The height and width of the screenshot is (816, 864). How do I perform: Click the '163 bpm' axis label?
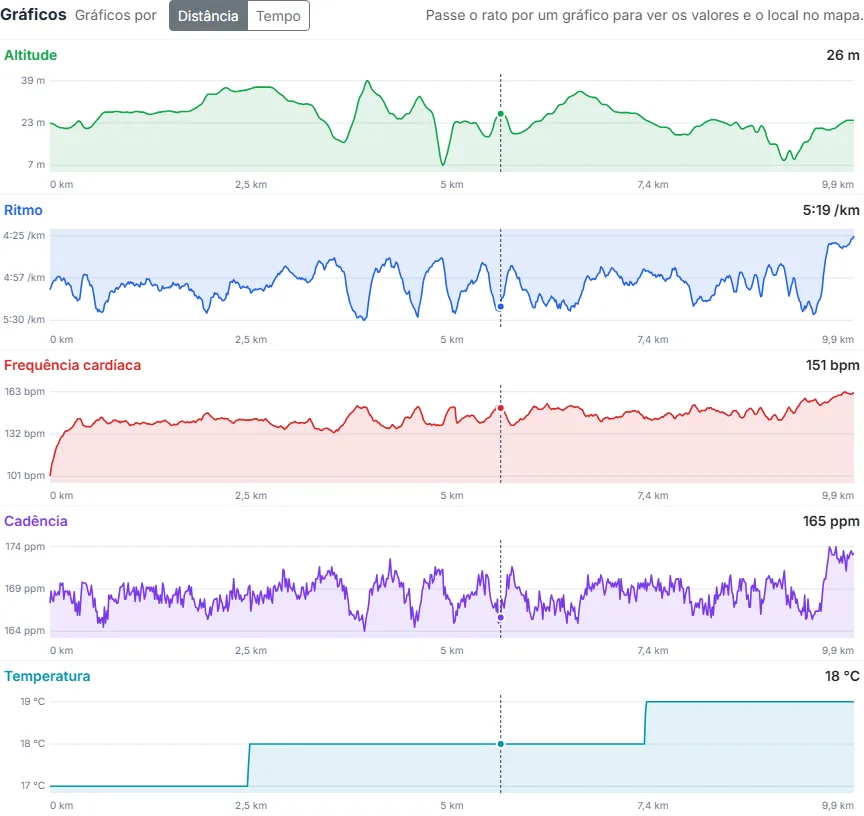coord(25,392)
